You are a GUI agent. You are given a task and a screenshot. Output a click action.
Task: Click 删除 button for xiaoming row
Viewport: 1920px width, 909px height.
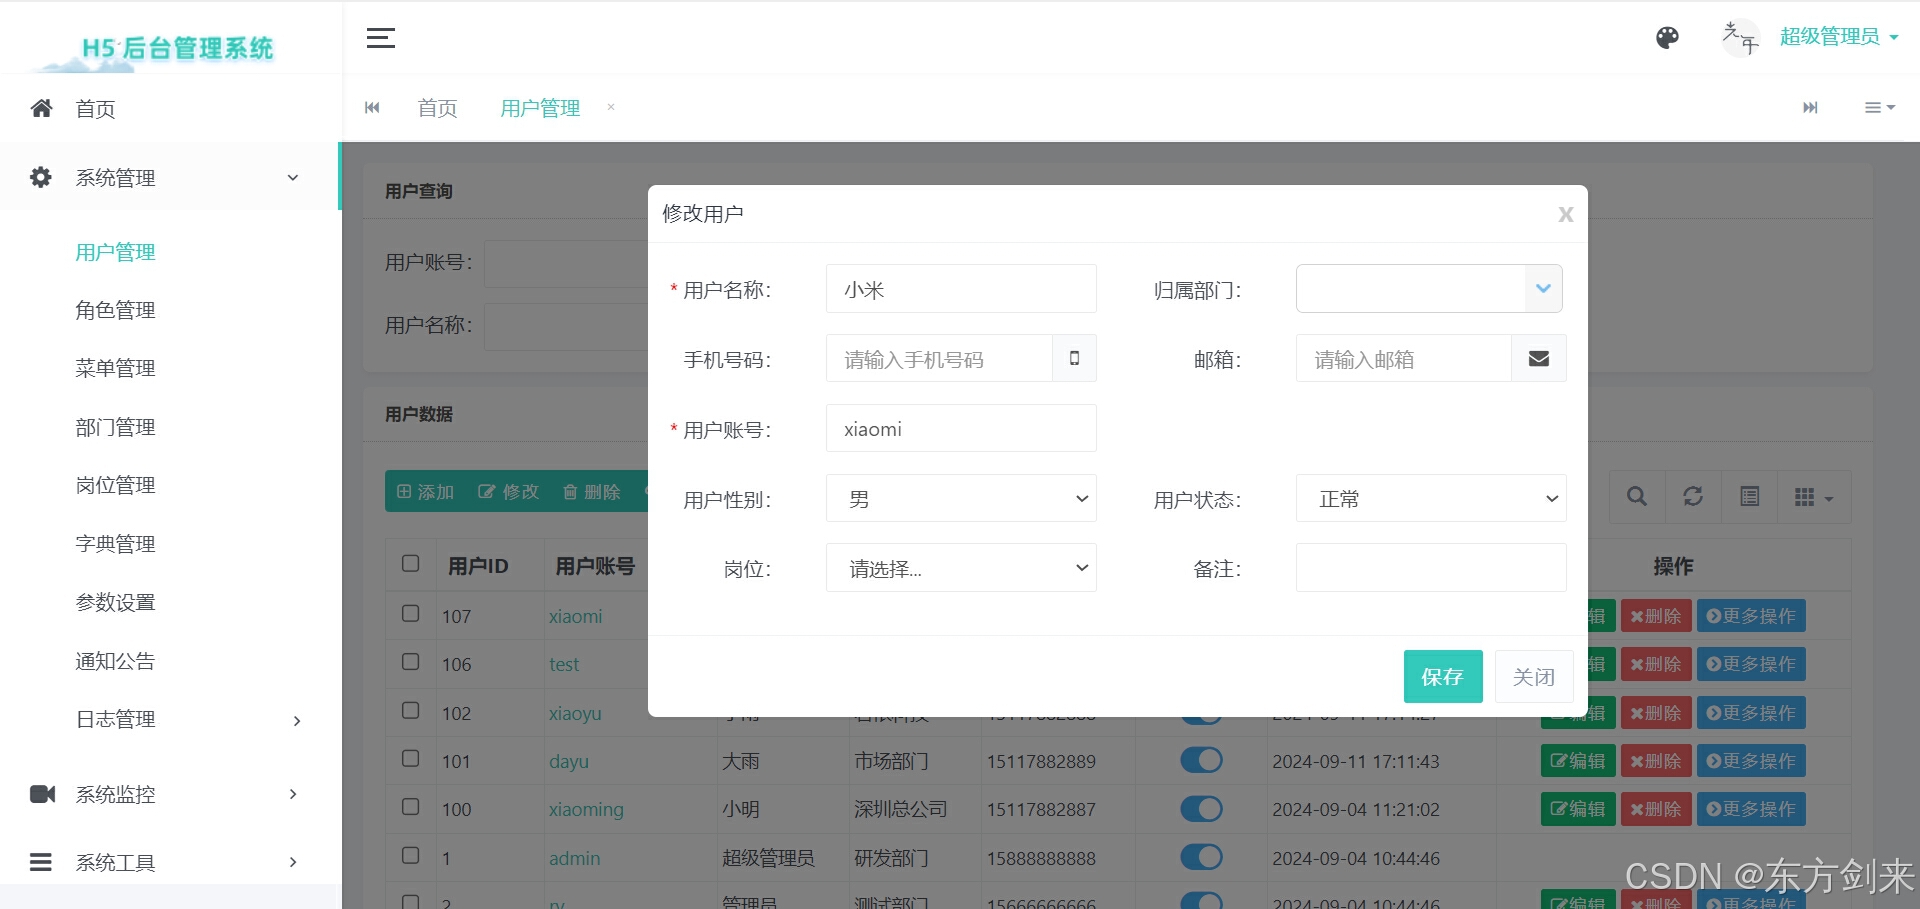[x=1656, y=809]
